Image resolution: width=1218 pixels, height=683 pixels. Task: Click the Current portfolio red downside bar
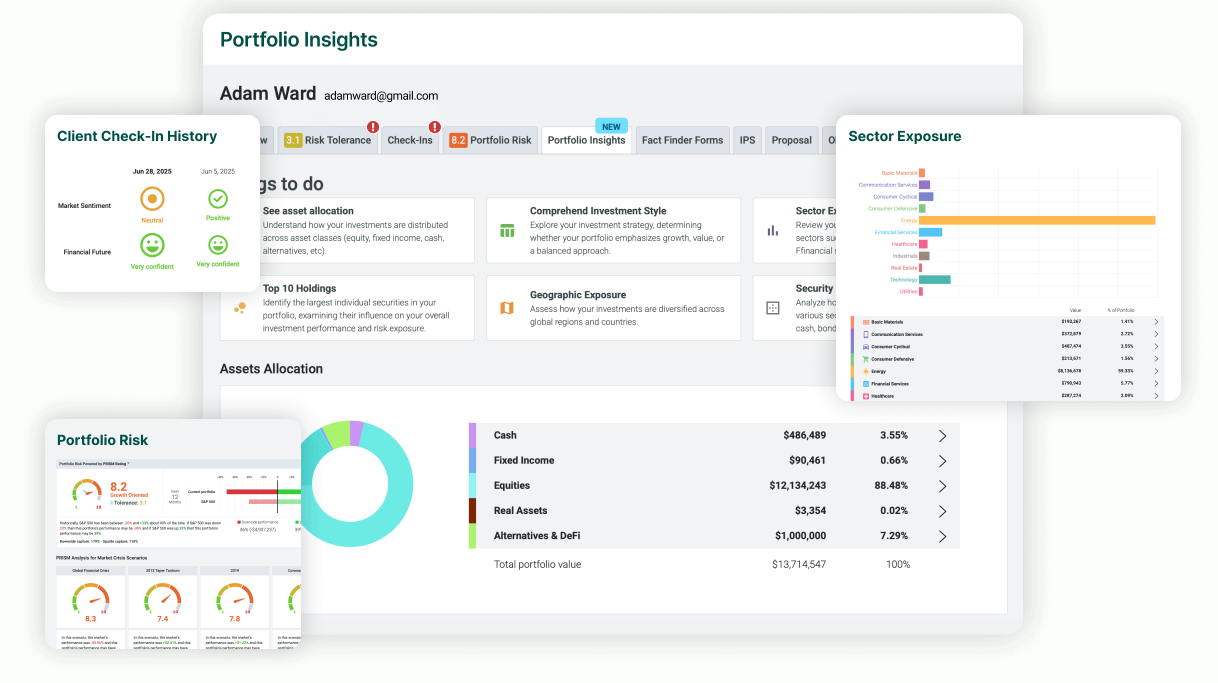click(251, 491)
